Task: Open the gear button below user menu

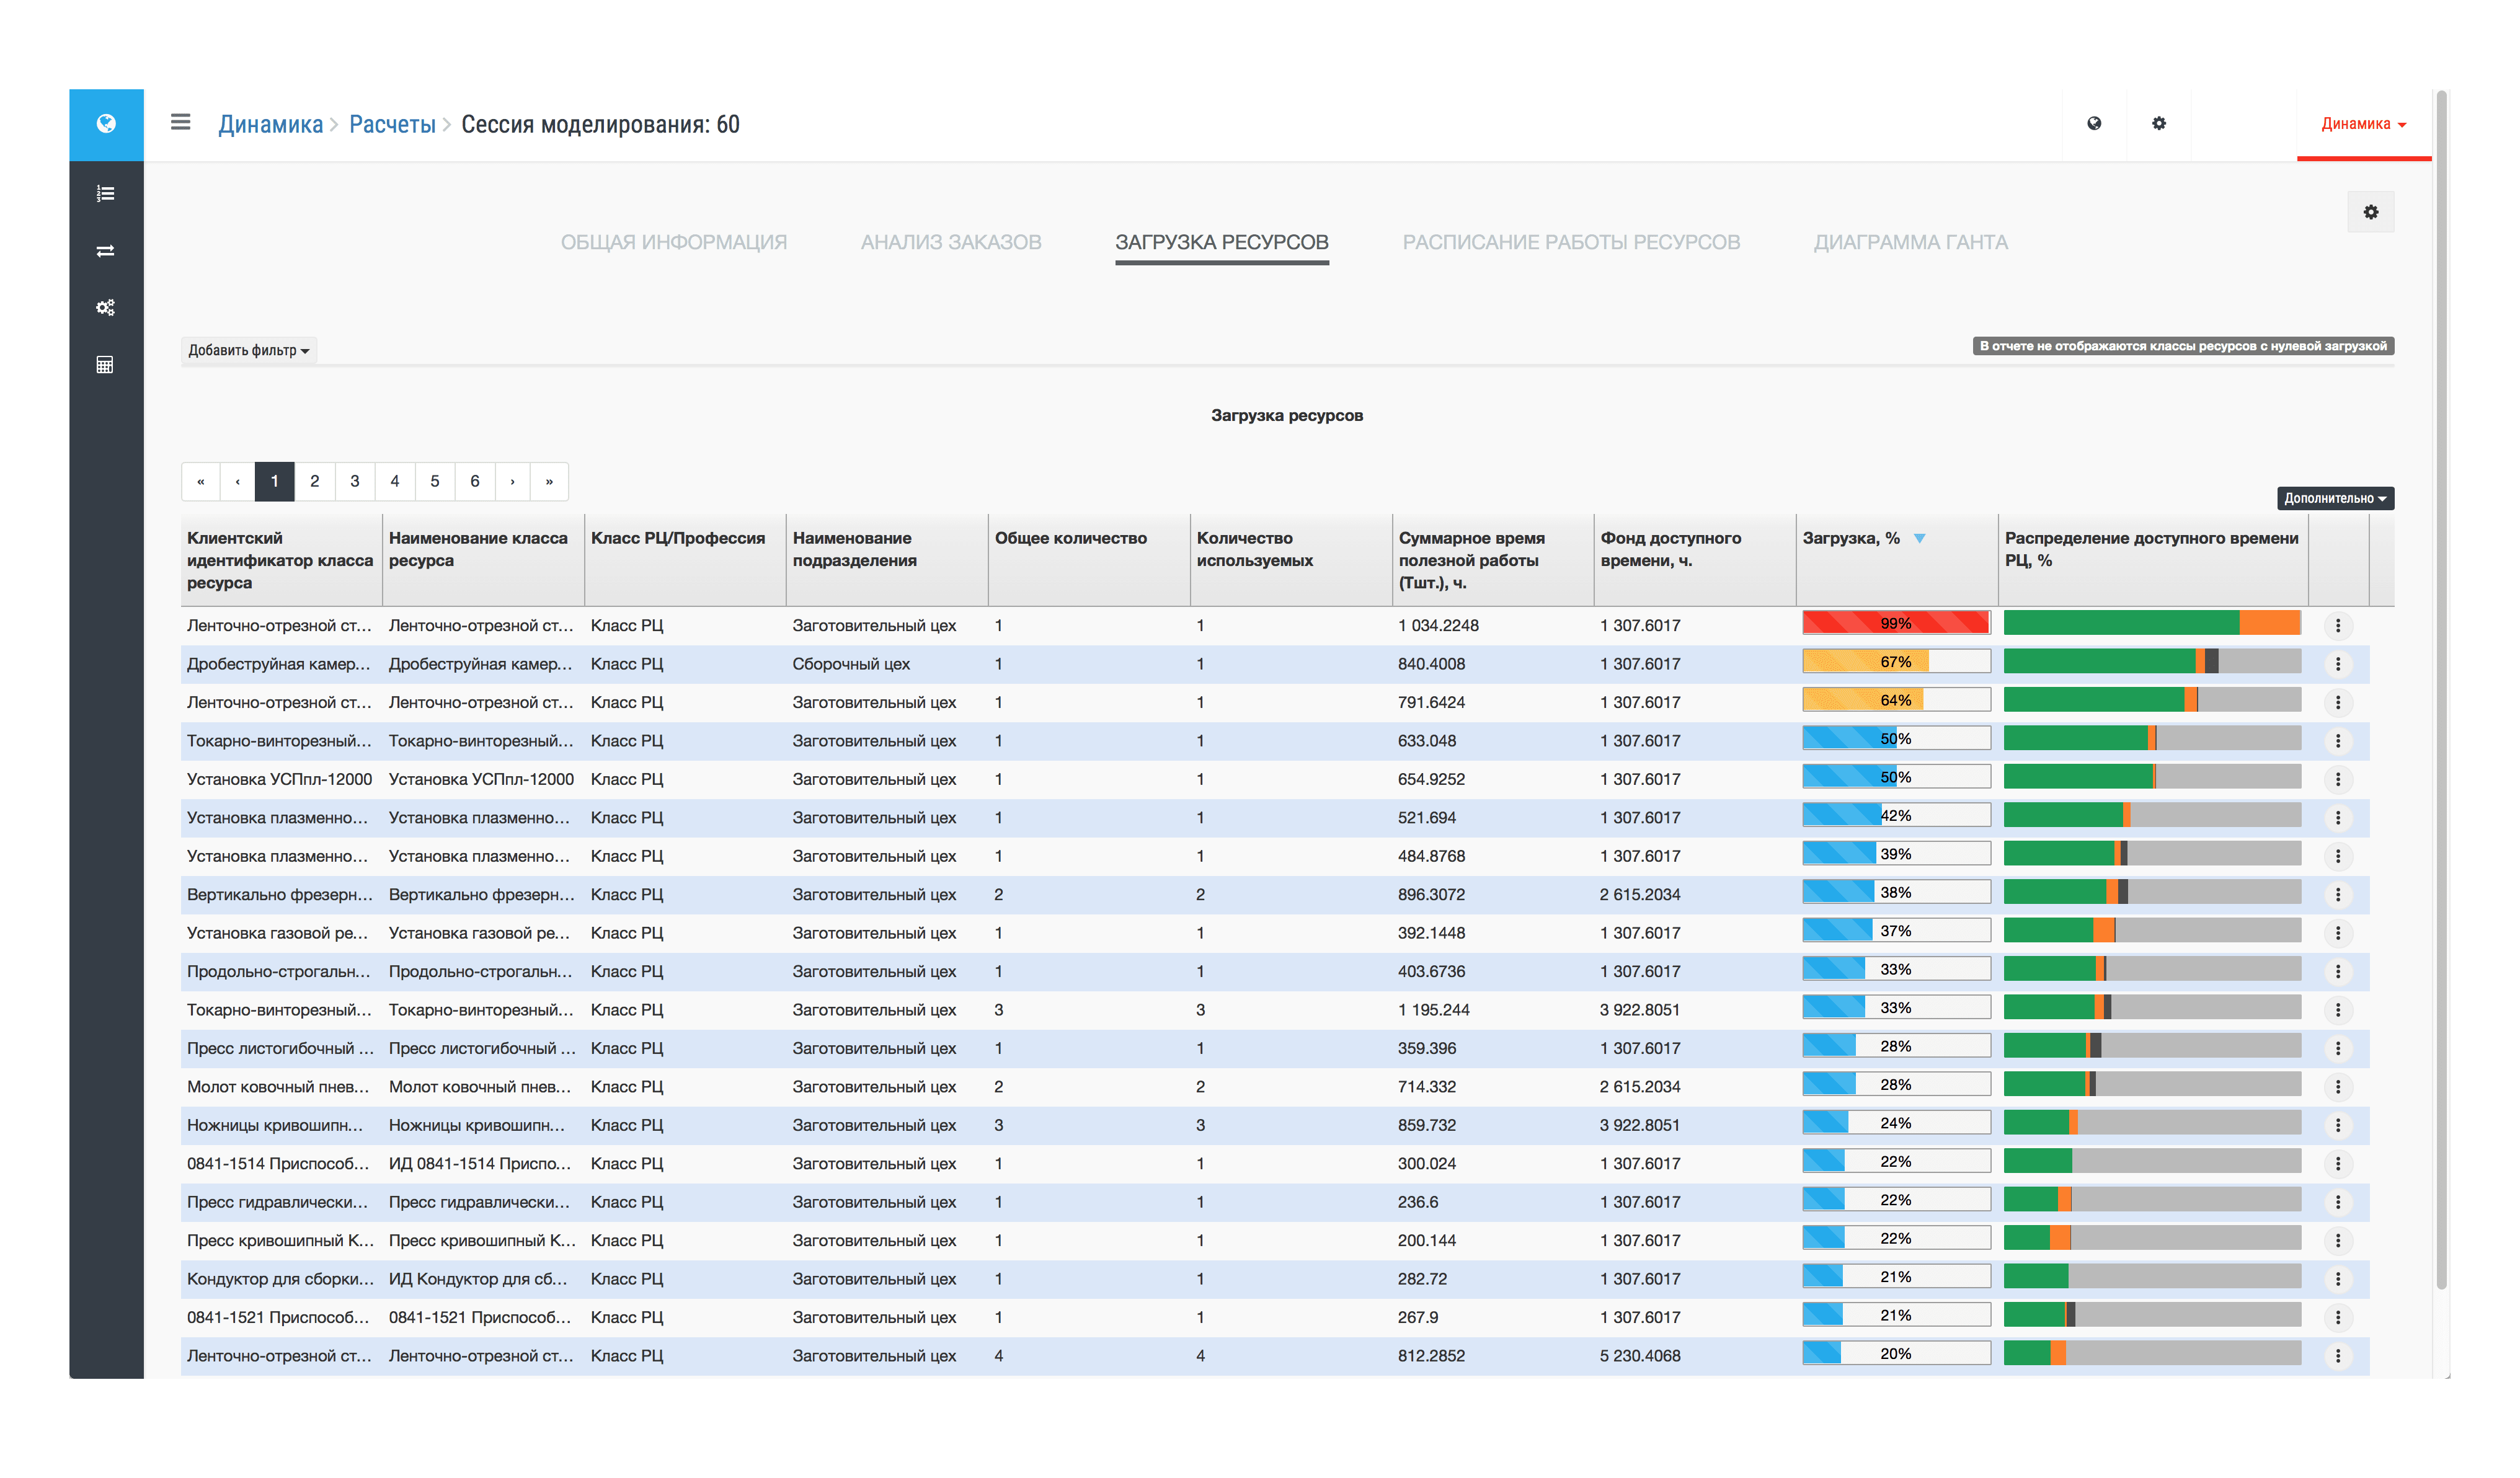Action: pyautogui.click(x=2370, y=212)
